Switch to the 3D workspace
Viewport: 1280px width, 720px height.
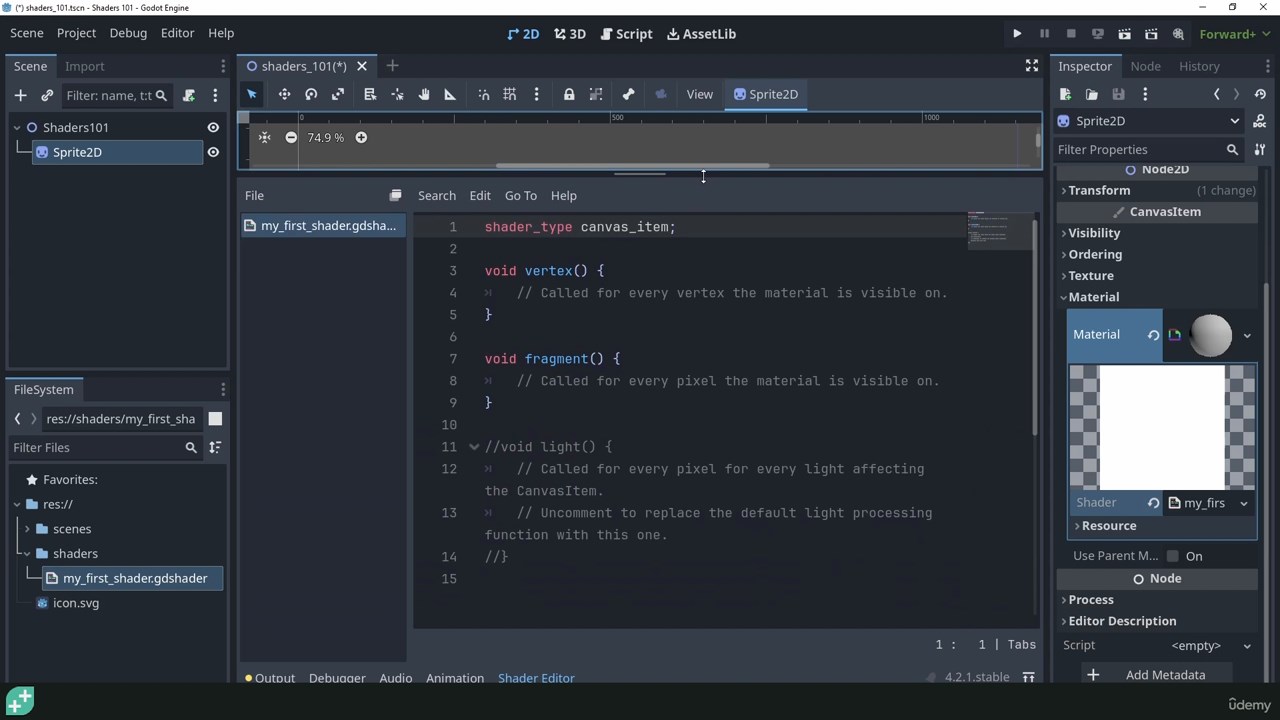coord(570,34)
